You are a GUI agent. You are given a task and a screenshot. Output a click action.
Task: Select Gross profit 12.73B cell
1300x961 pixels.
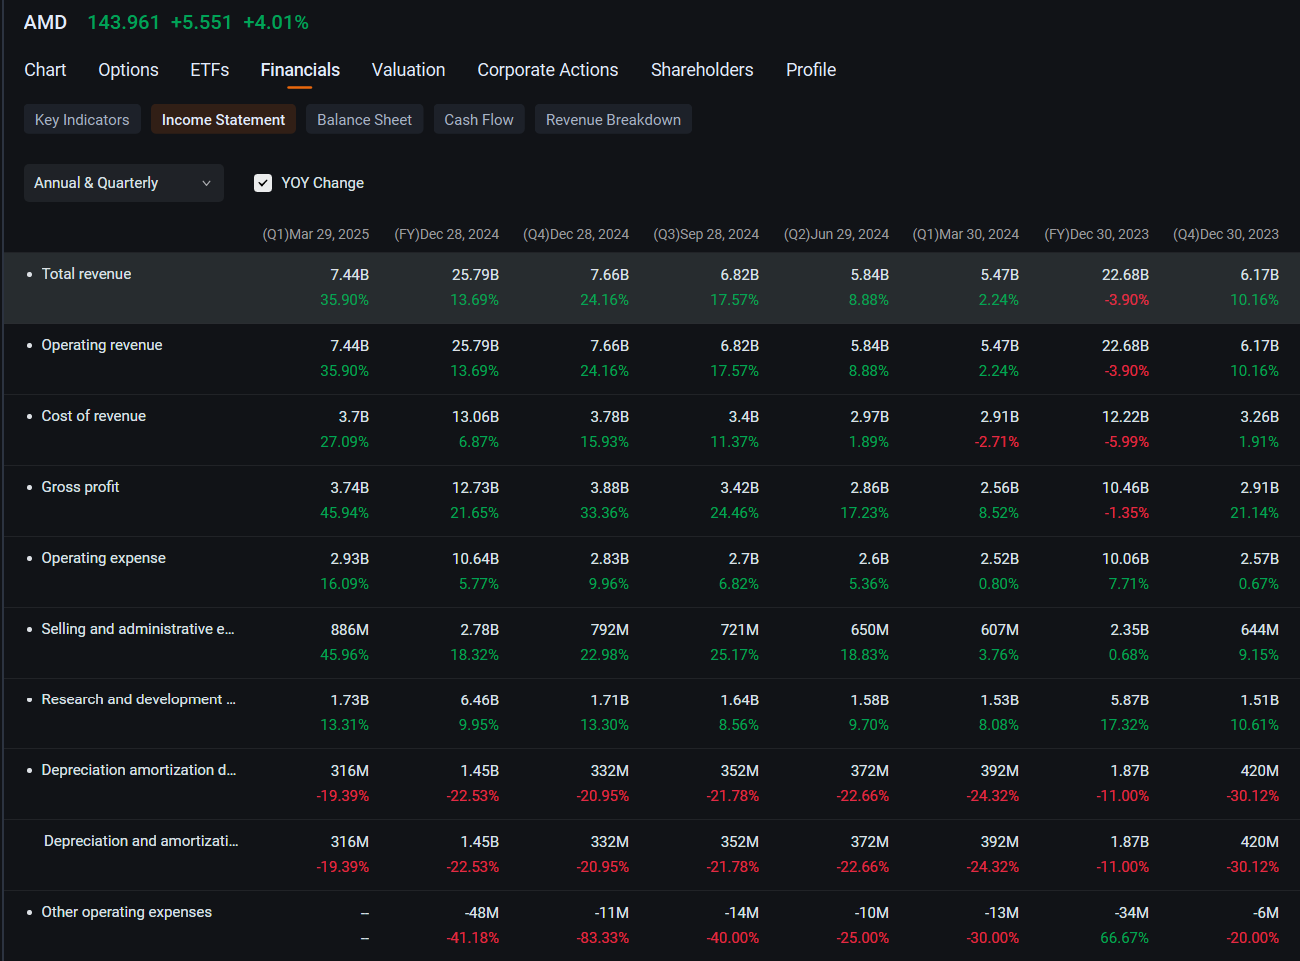(475, 488)
